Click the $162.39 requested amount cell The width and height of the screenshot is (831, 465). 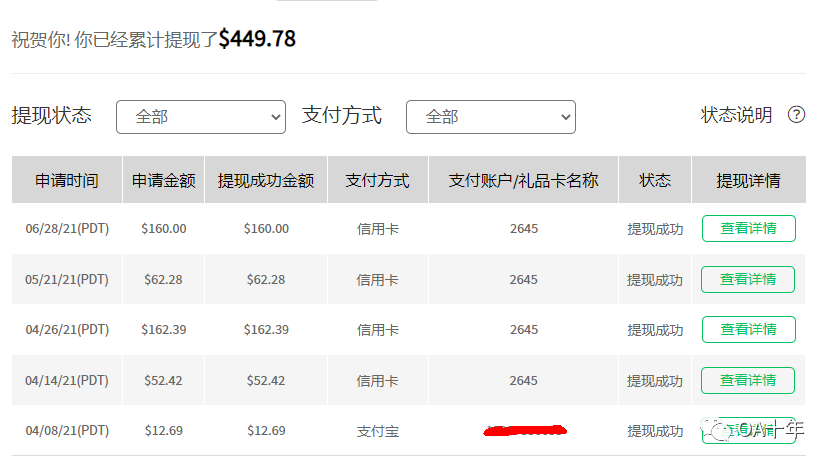[x=164, y=330]
